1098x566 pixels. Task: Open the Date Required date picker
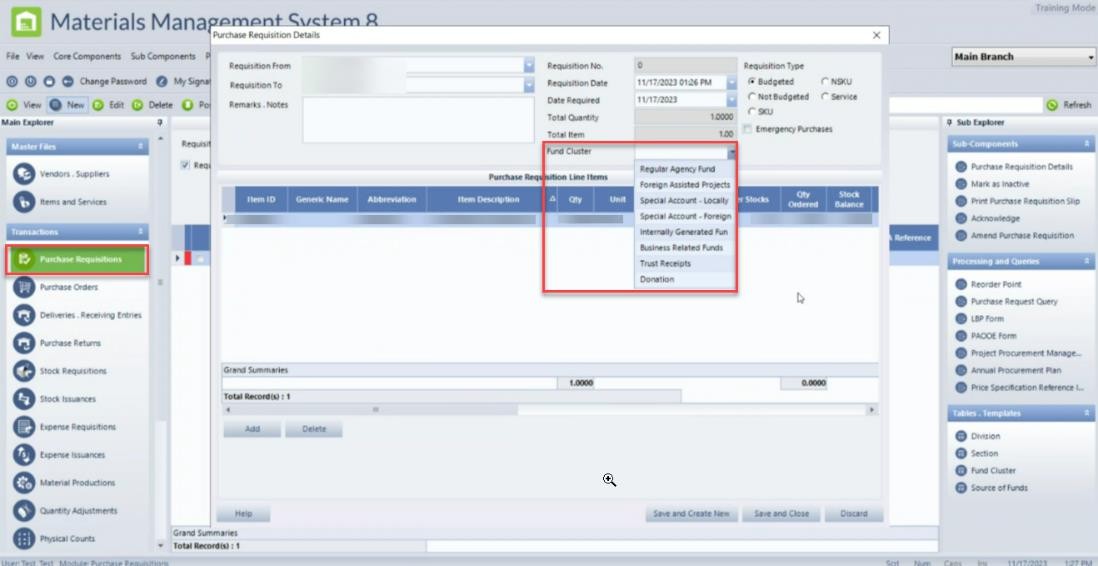click(x=731, y=100)
